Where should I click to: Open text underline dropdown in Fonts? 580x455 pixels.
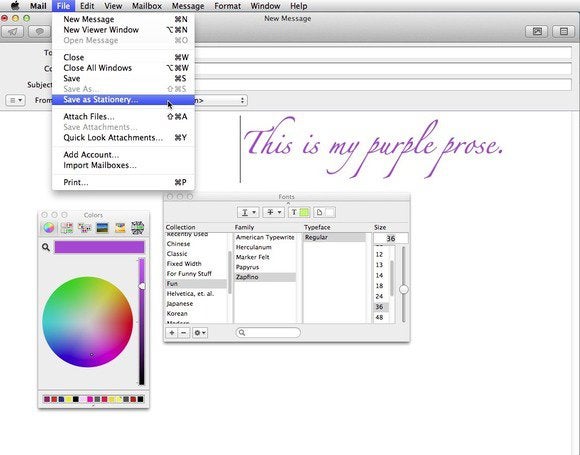click(x=248, y=212)
